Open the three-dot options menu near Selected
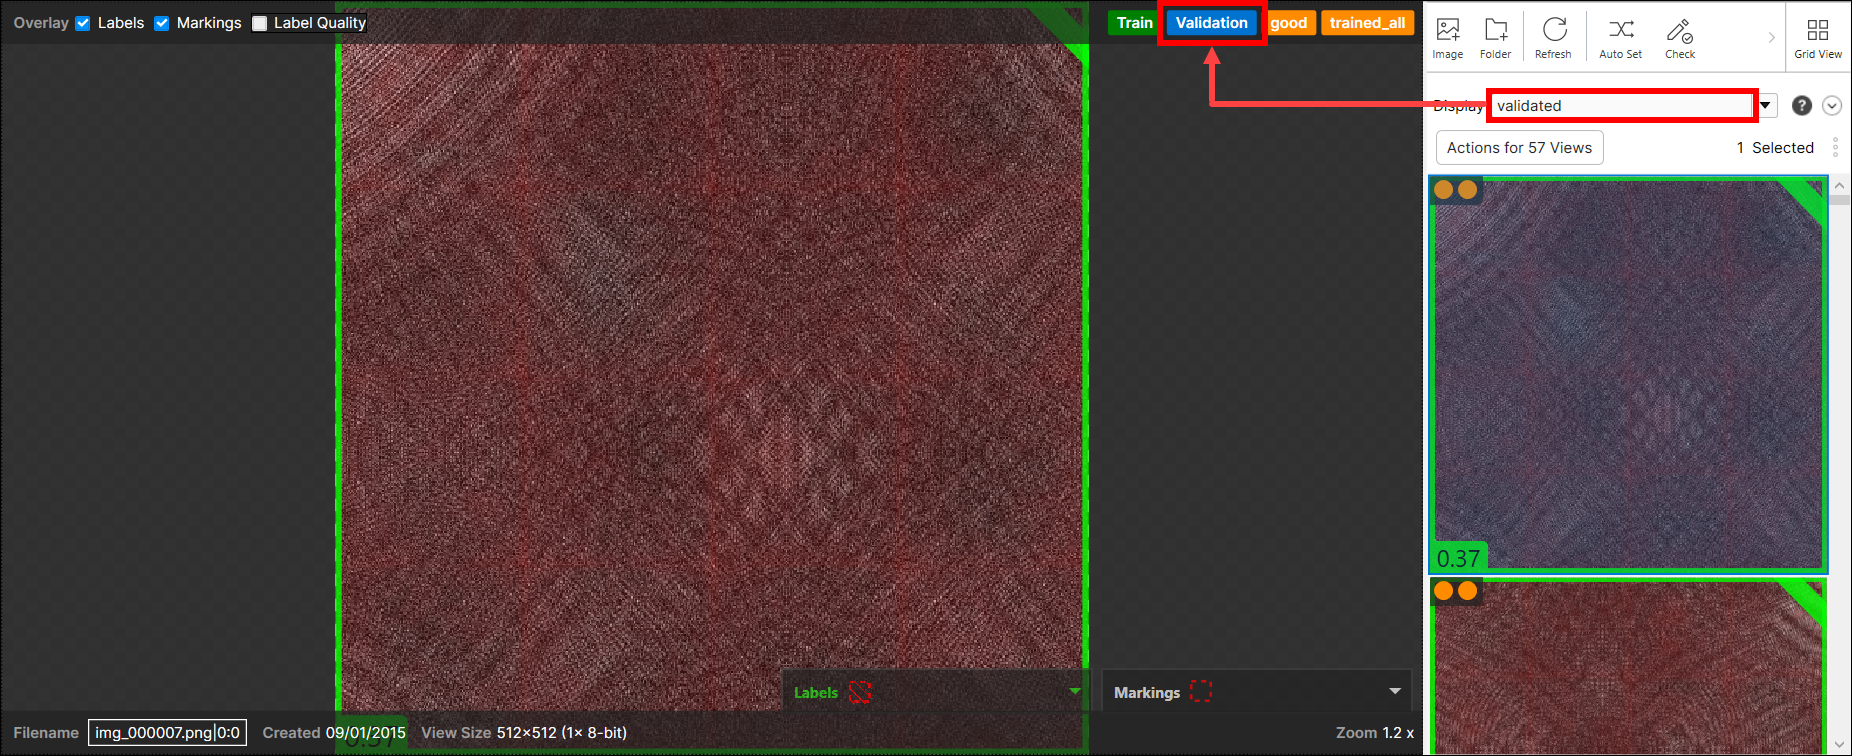The height and width of the screenshot is (756, 1852). tap(1835, 148)
